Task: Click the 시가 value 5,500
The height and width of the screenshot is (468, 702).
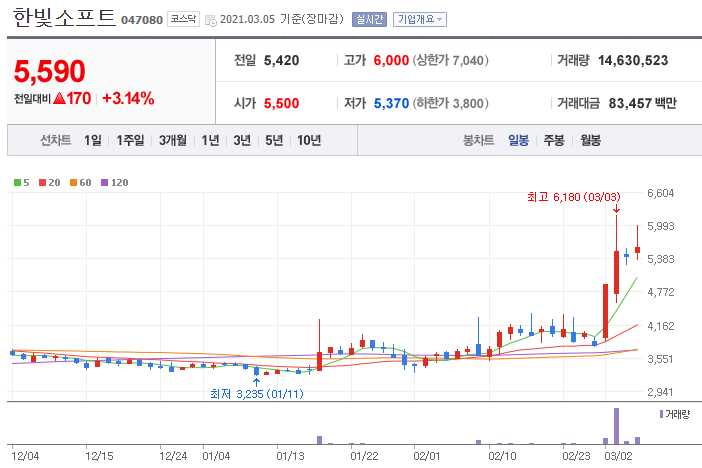Action: coord(281,103)
